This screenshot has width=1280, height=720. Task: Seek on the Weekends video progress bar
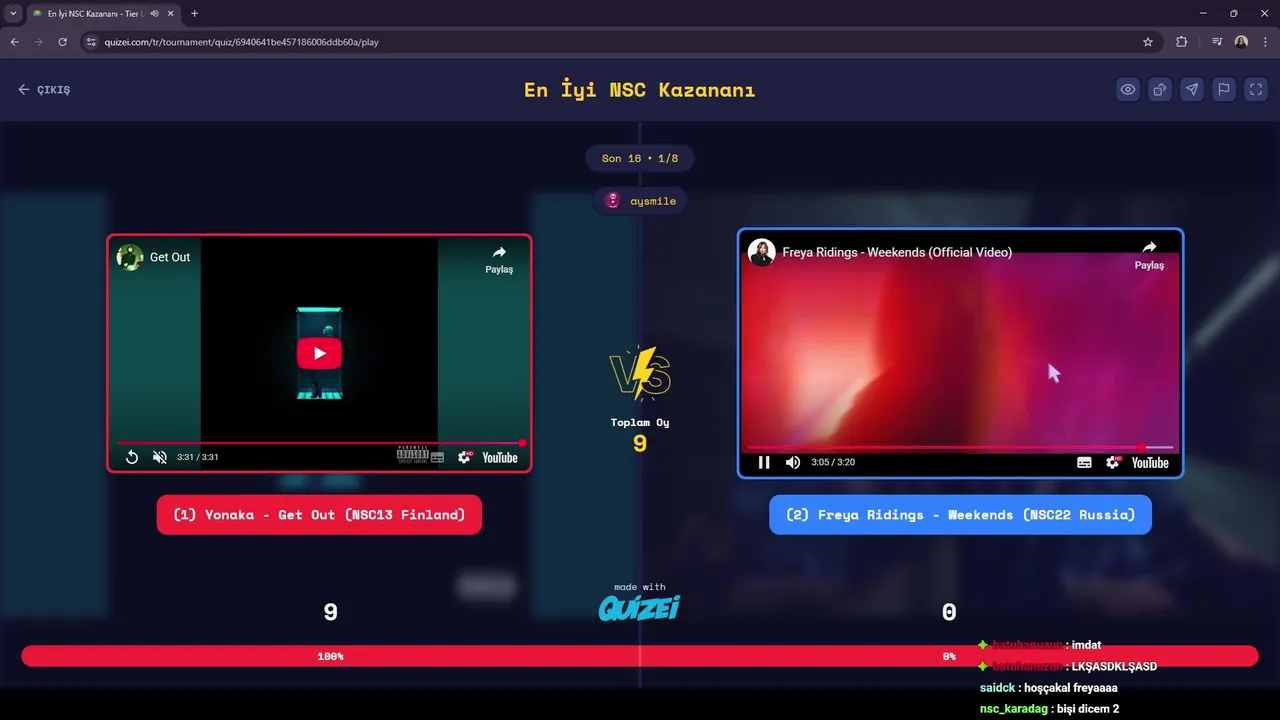(960, 447)
